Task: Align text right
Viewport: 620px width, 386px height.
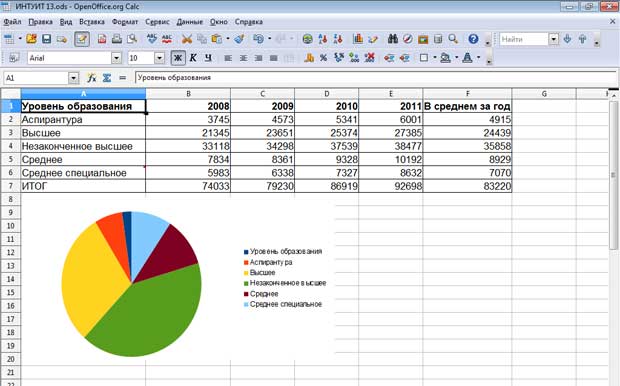Action: click(258, 58)
